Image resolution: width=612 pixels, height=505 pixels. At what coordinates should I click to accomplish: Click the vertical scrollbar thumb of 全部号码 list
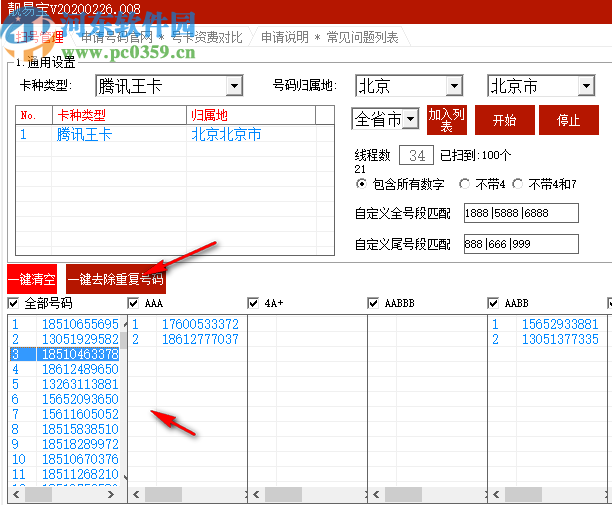(124, 340)
